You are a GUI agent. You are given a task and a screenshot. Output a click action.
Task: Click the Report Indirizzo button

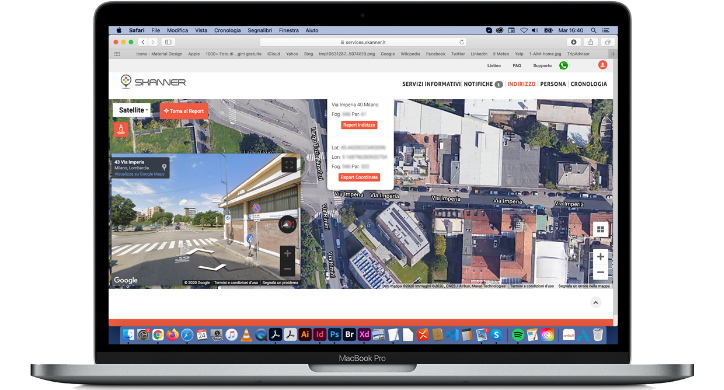pyautogui.click(x=359, y=125)
